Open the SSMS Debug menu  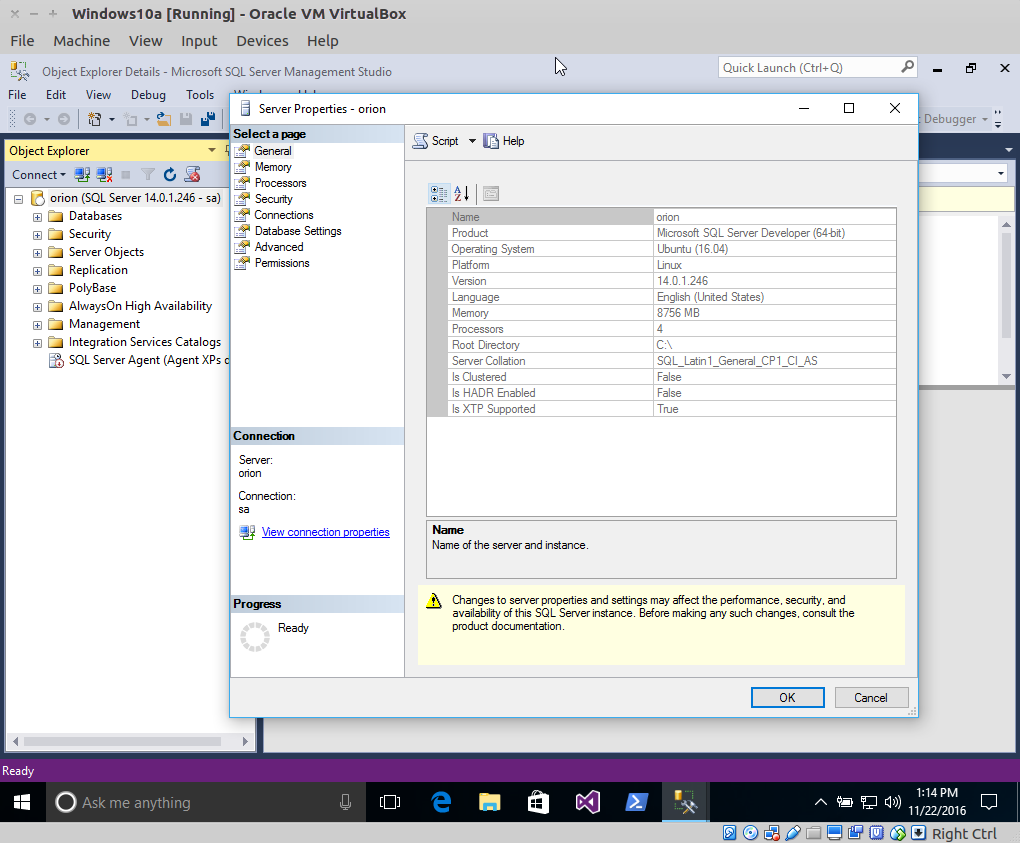tap(148, 95)
